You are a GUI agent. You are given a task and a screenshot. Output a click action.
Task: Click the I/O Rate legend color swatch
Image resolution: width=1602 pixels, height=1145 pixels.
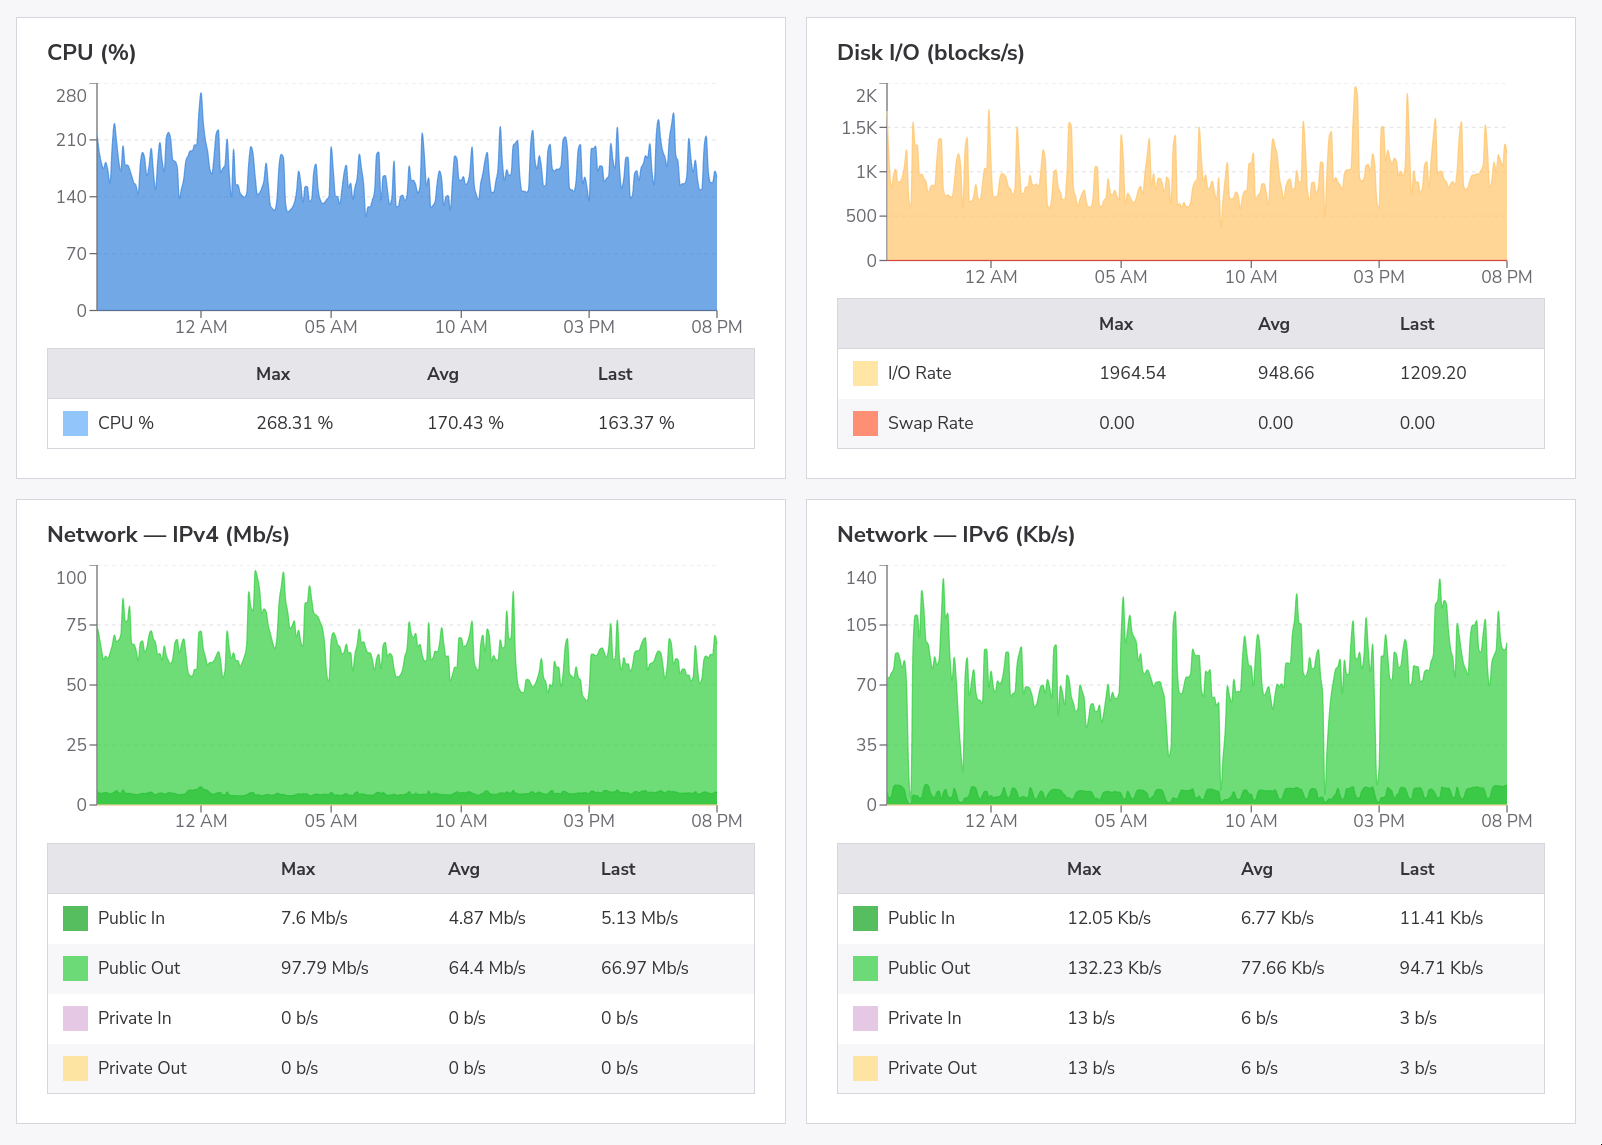(x=865, y=373)
